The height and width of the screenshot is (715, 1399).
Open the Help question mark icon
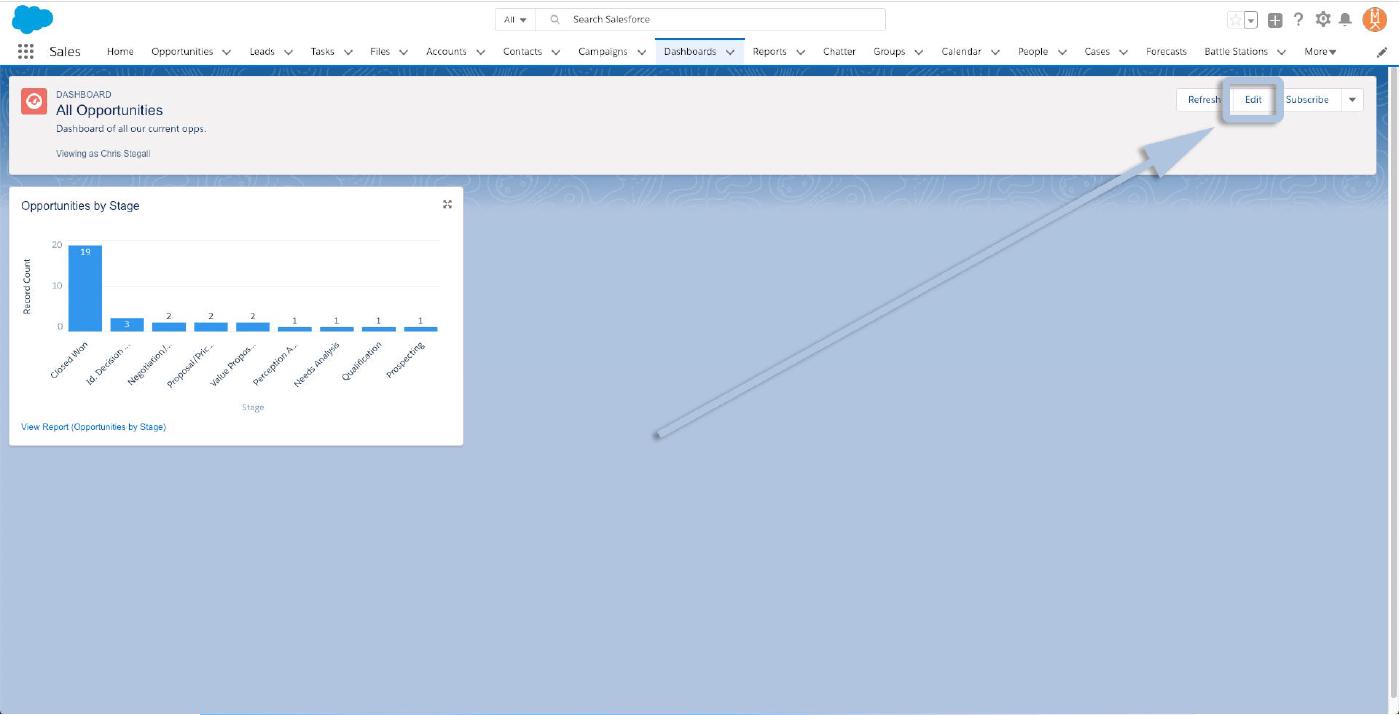[x=1299, y=20]
